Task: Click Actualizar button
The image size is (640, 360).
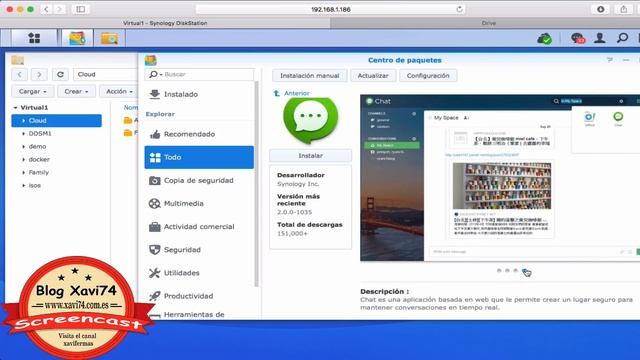Action: (373, 76)
